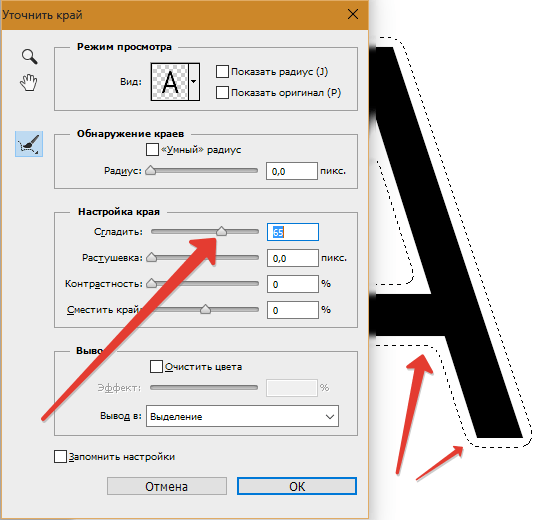Click the Сместить край slider handle

pos(206,309)
